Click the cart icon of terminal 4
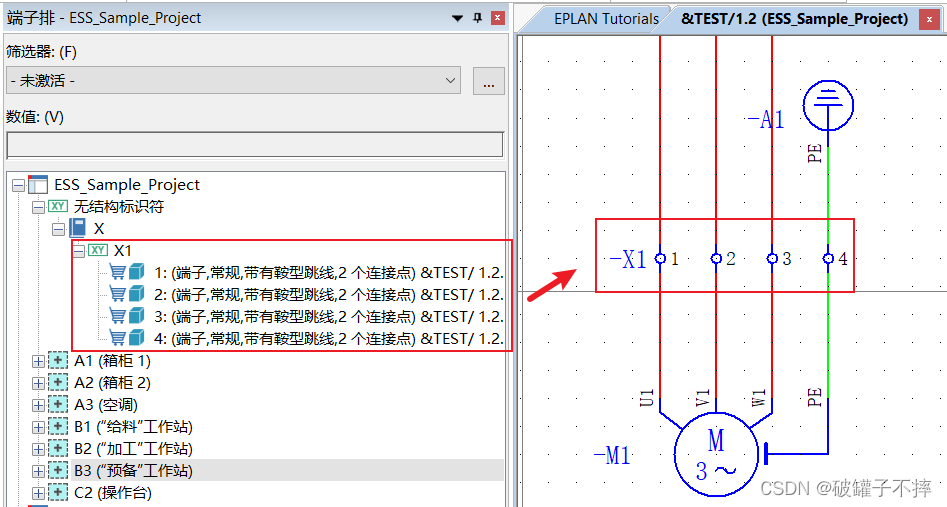The height and width of the screenshot is (507, 947). pos(118,338)
